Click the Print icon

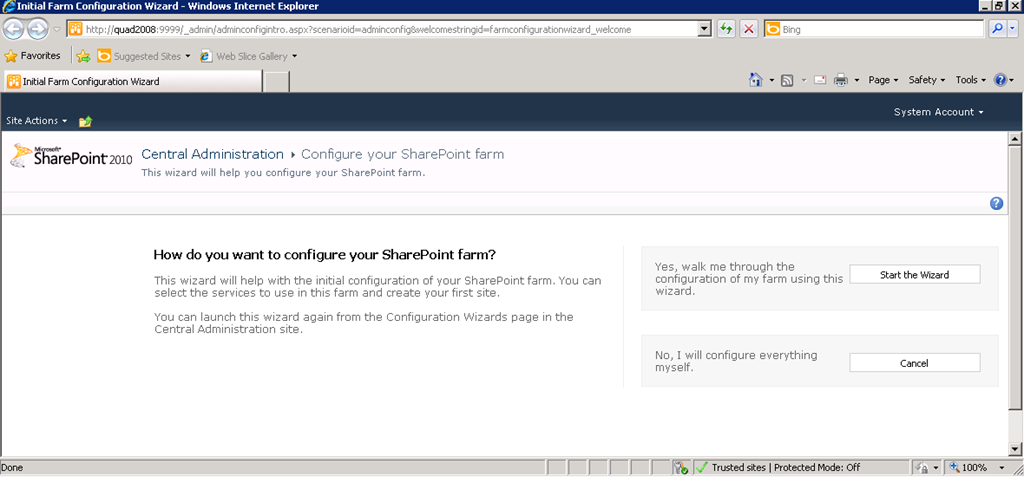pyautogui.click(x=840, y=80)
